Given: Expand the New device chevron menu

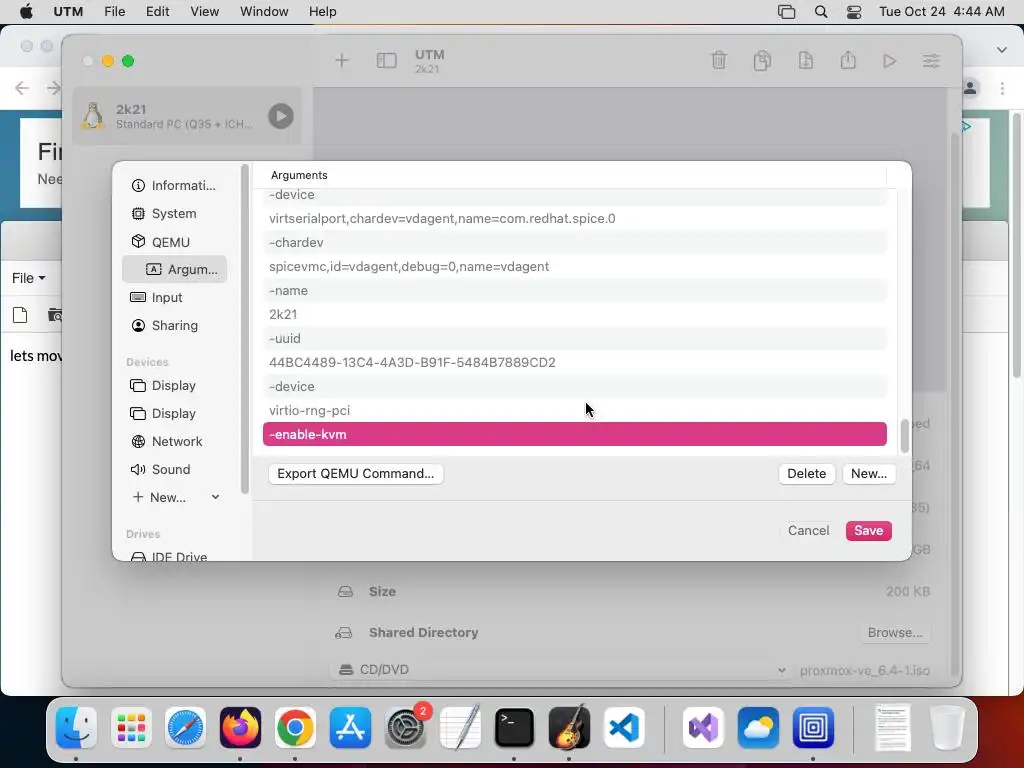Looking at the screenshot, I should [x=216, y=497].
